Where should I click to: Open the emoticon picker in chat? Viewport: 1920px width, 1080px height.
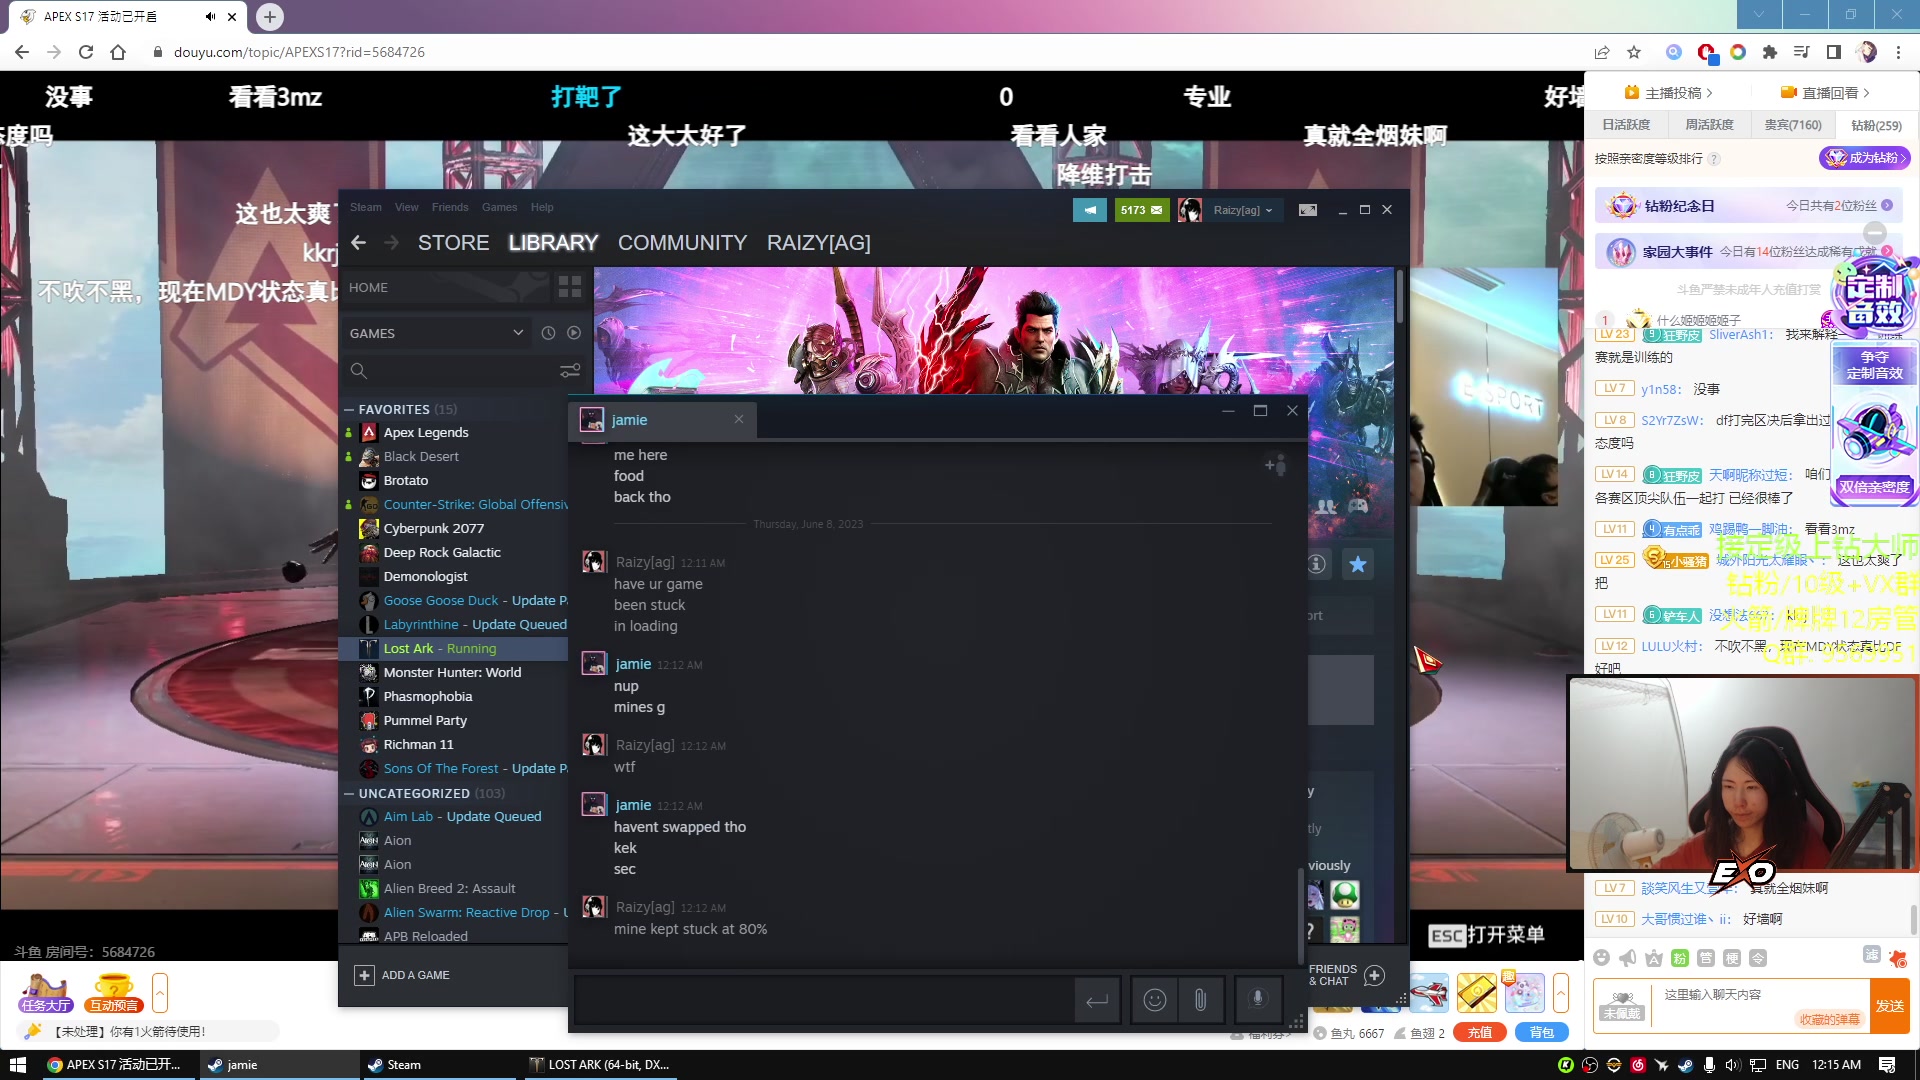point(1155,1000)
